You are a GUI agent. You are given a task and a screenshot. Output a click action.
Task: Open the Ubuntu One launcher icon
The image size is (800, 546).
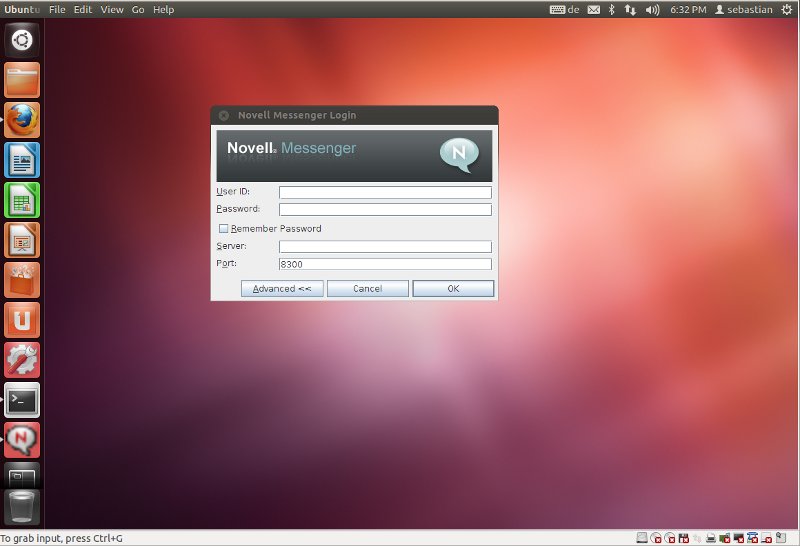pos(22,320)
